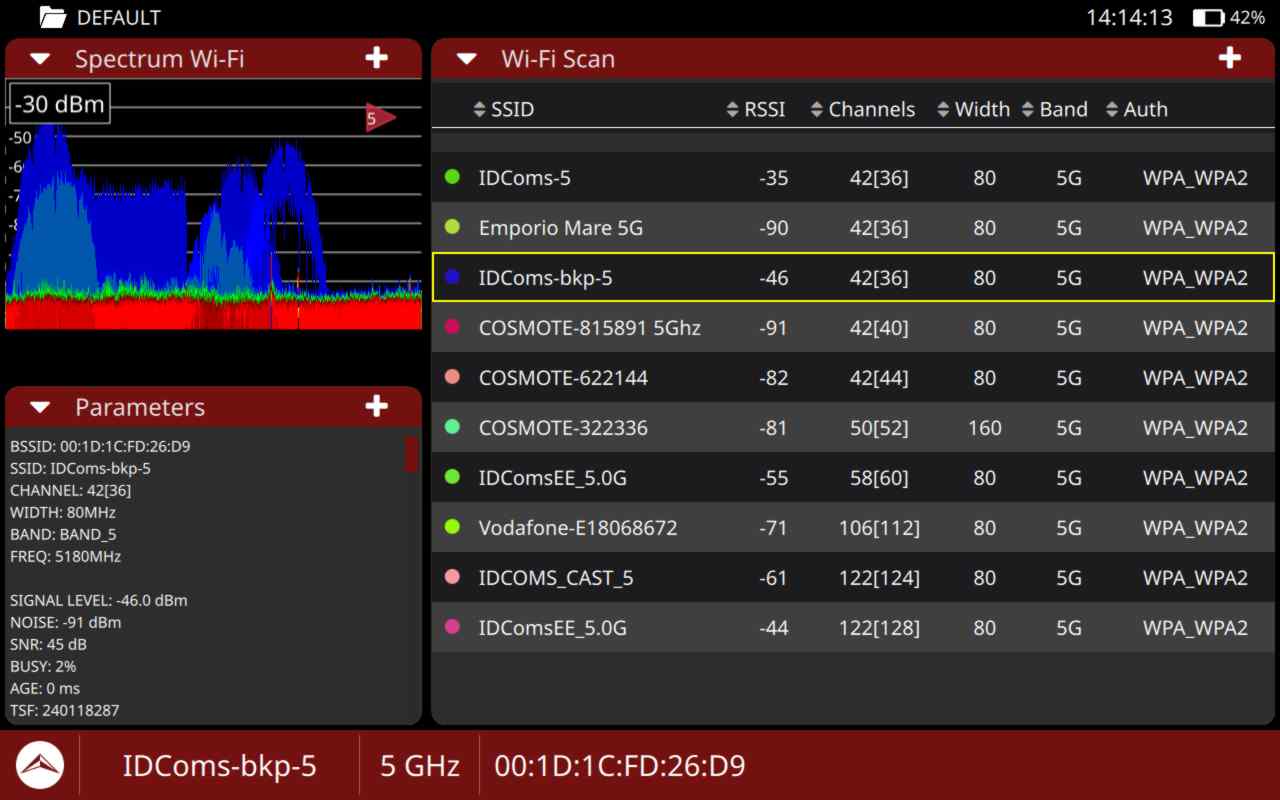Select the IDComs-5 network row
The image size is (1280, 800).
click(x=852, y=178)
